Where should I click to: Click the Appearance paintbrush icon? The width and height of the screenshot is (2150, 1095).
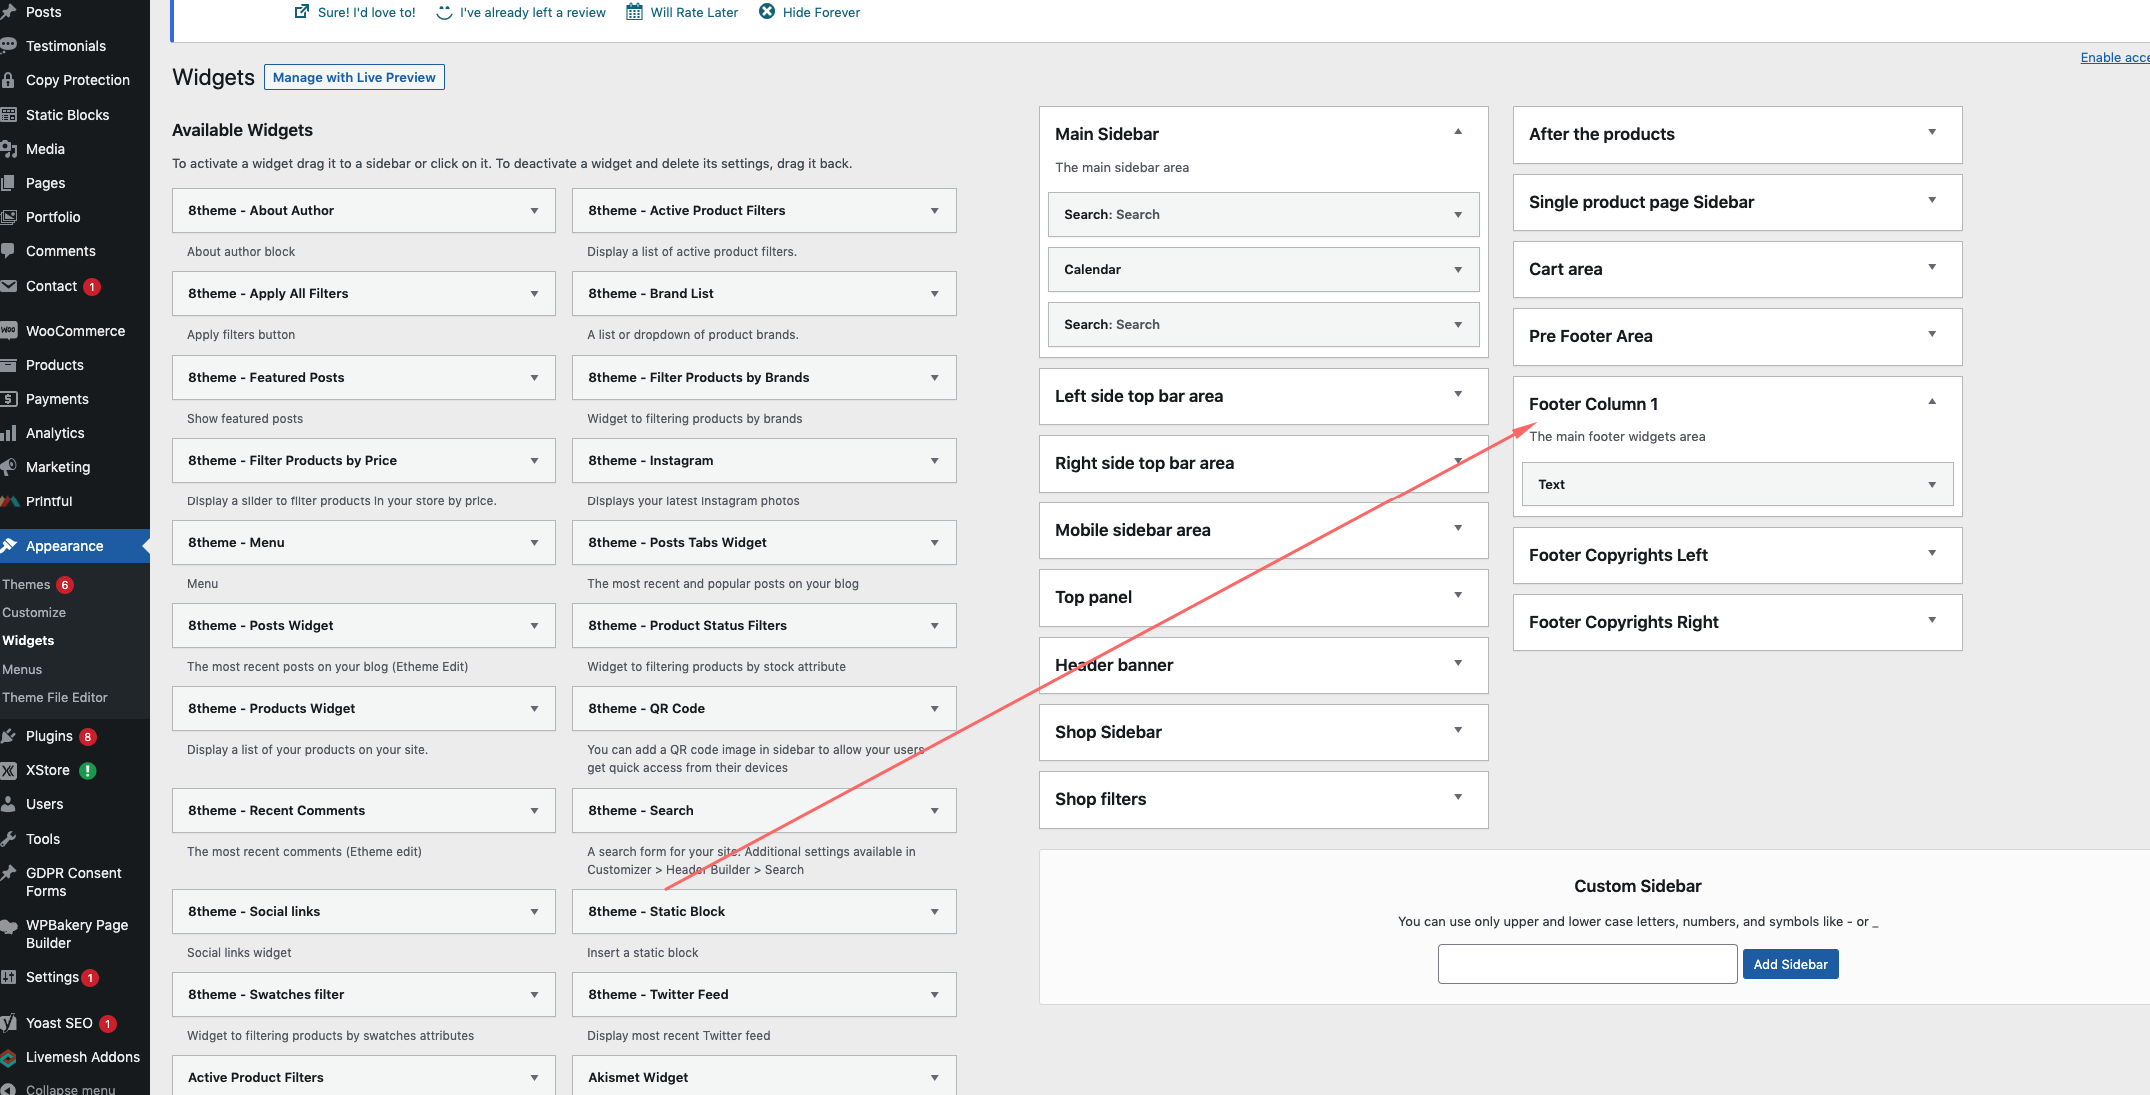8,546
